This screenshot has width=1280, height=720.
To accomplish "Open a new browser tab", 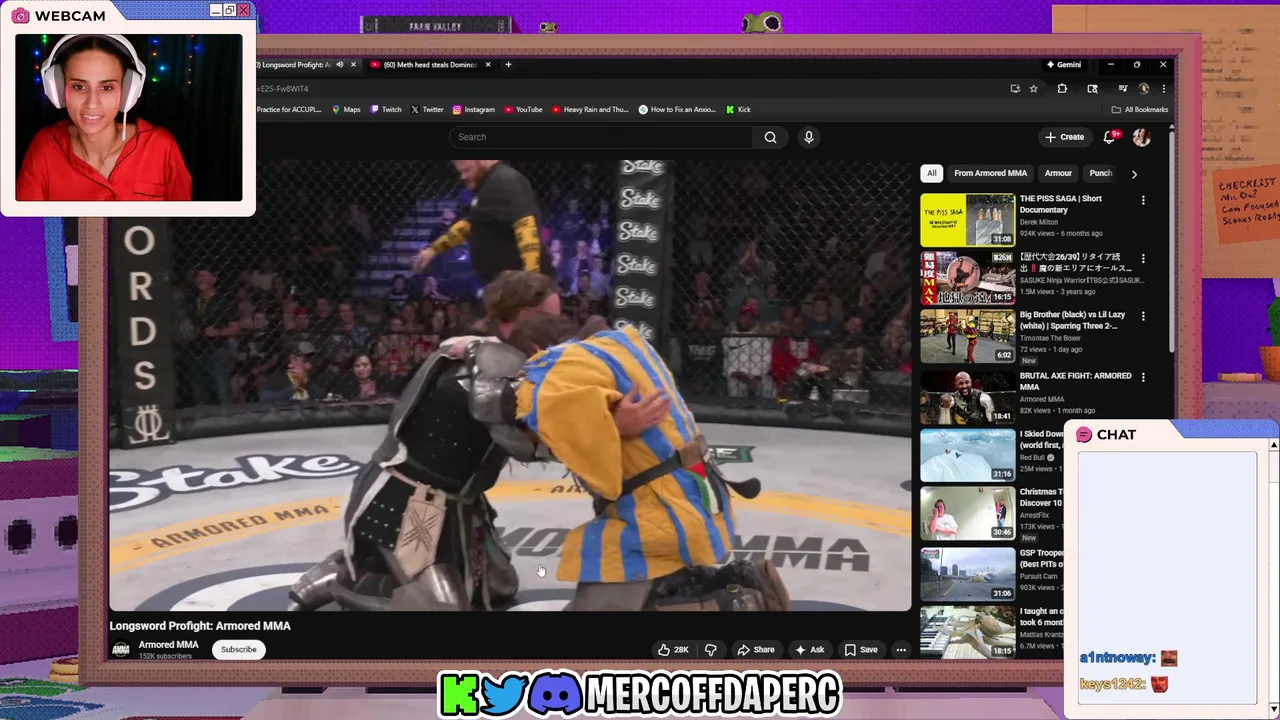I will pyautogui.click(x=508, y=65).
